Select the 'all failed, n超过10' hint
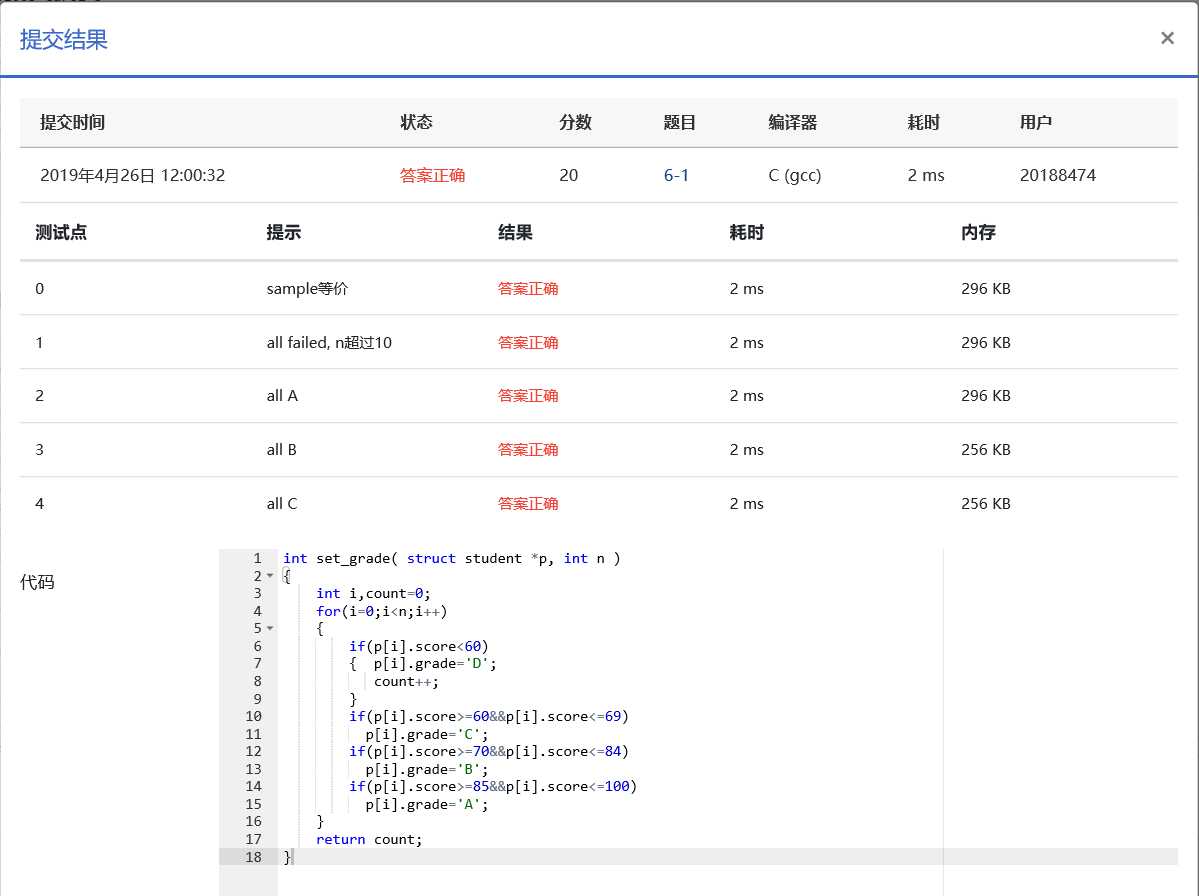This screenshot has height=896, width=1199. tap(329, 342)
